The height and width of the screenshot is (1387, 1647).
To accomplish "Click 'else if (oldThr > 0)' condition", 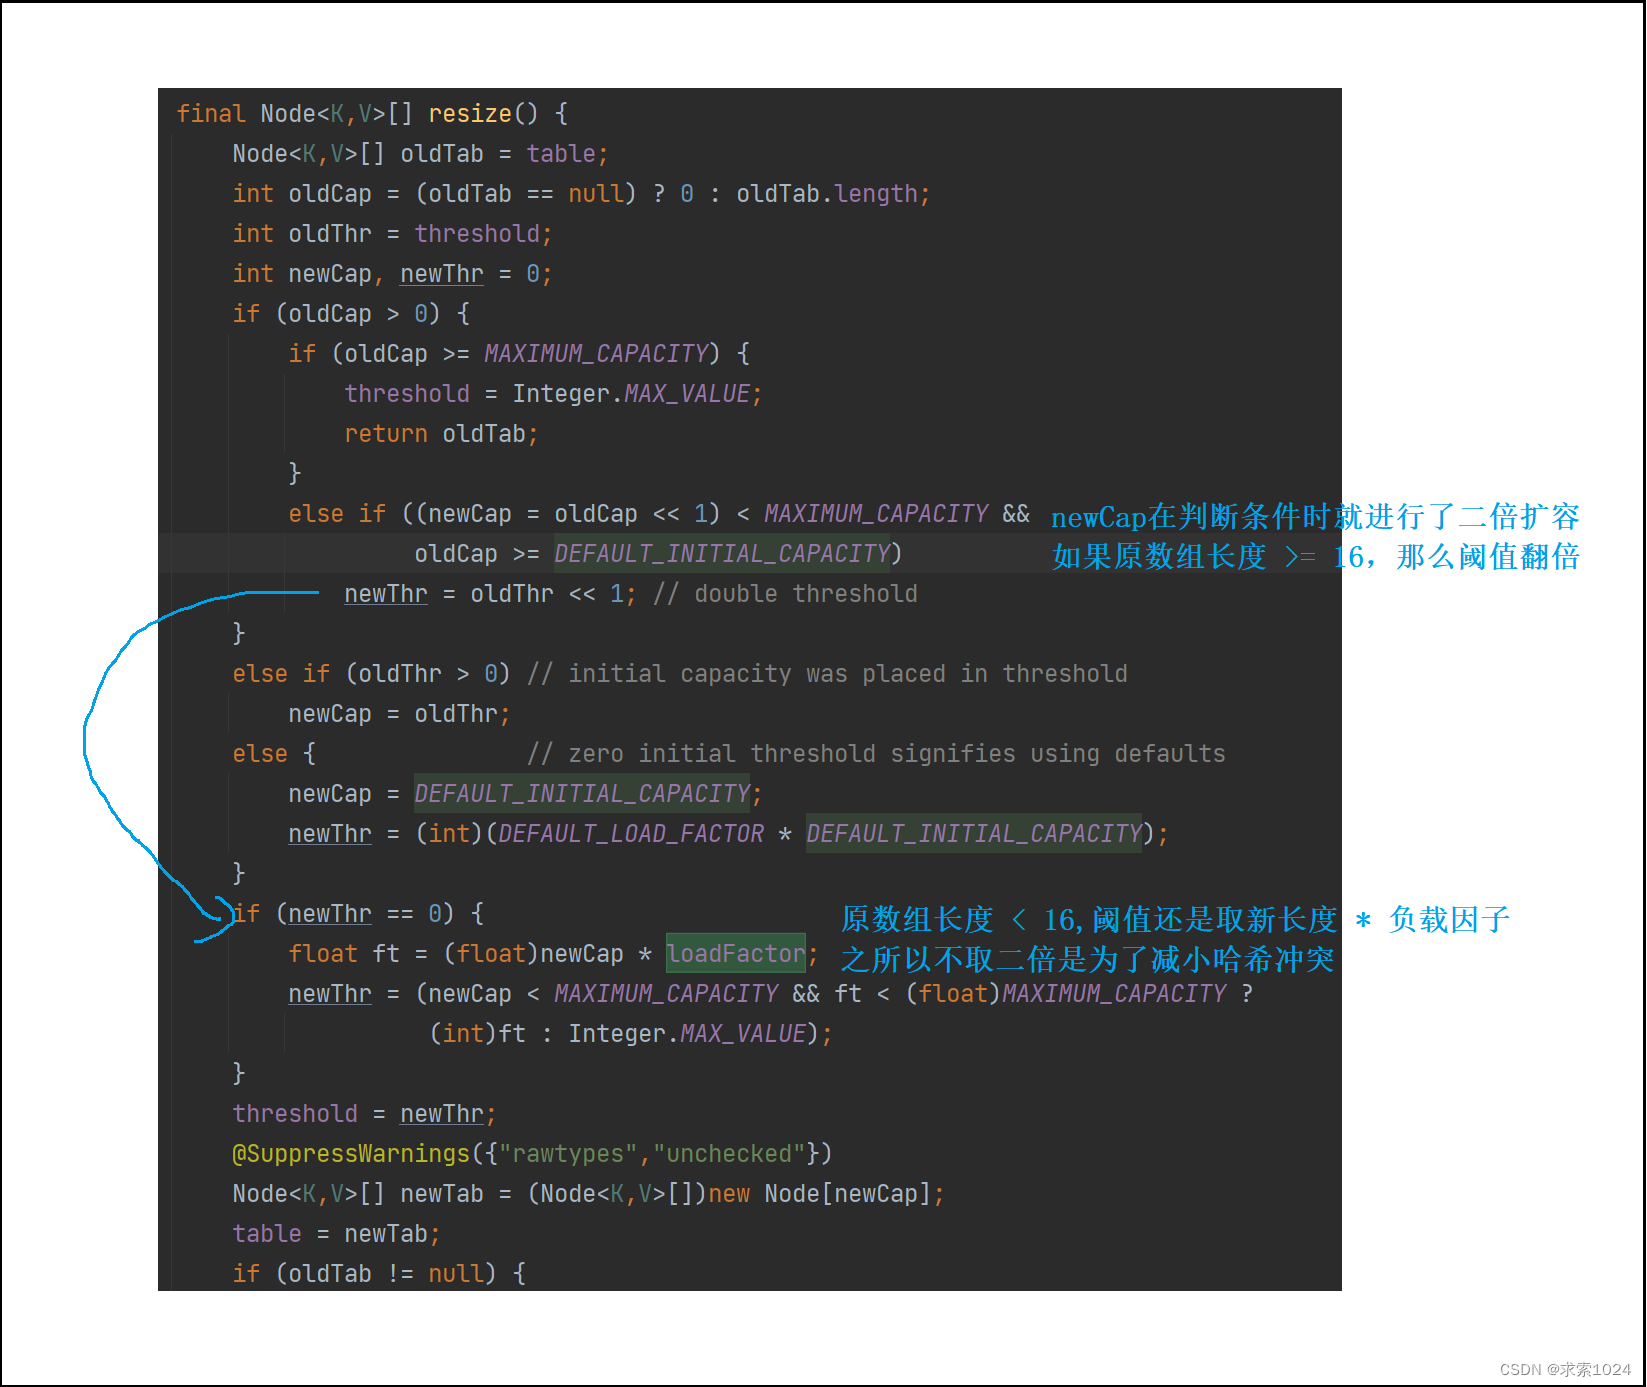I will click(x=371, y=674).
